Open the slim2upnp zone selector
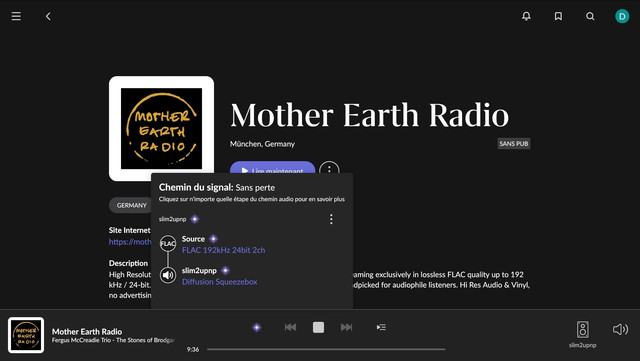The image size is (640, 361). 582,334
